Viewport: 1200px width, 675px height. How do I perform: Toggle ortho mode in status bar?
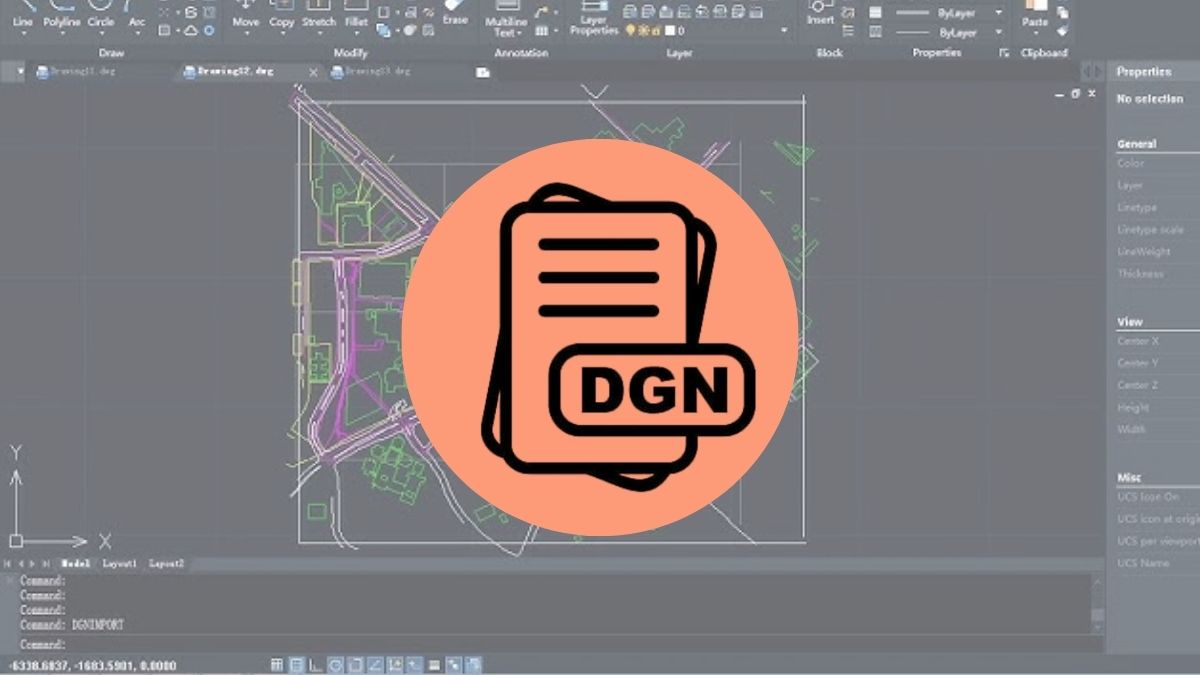coord(317,665)
